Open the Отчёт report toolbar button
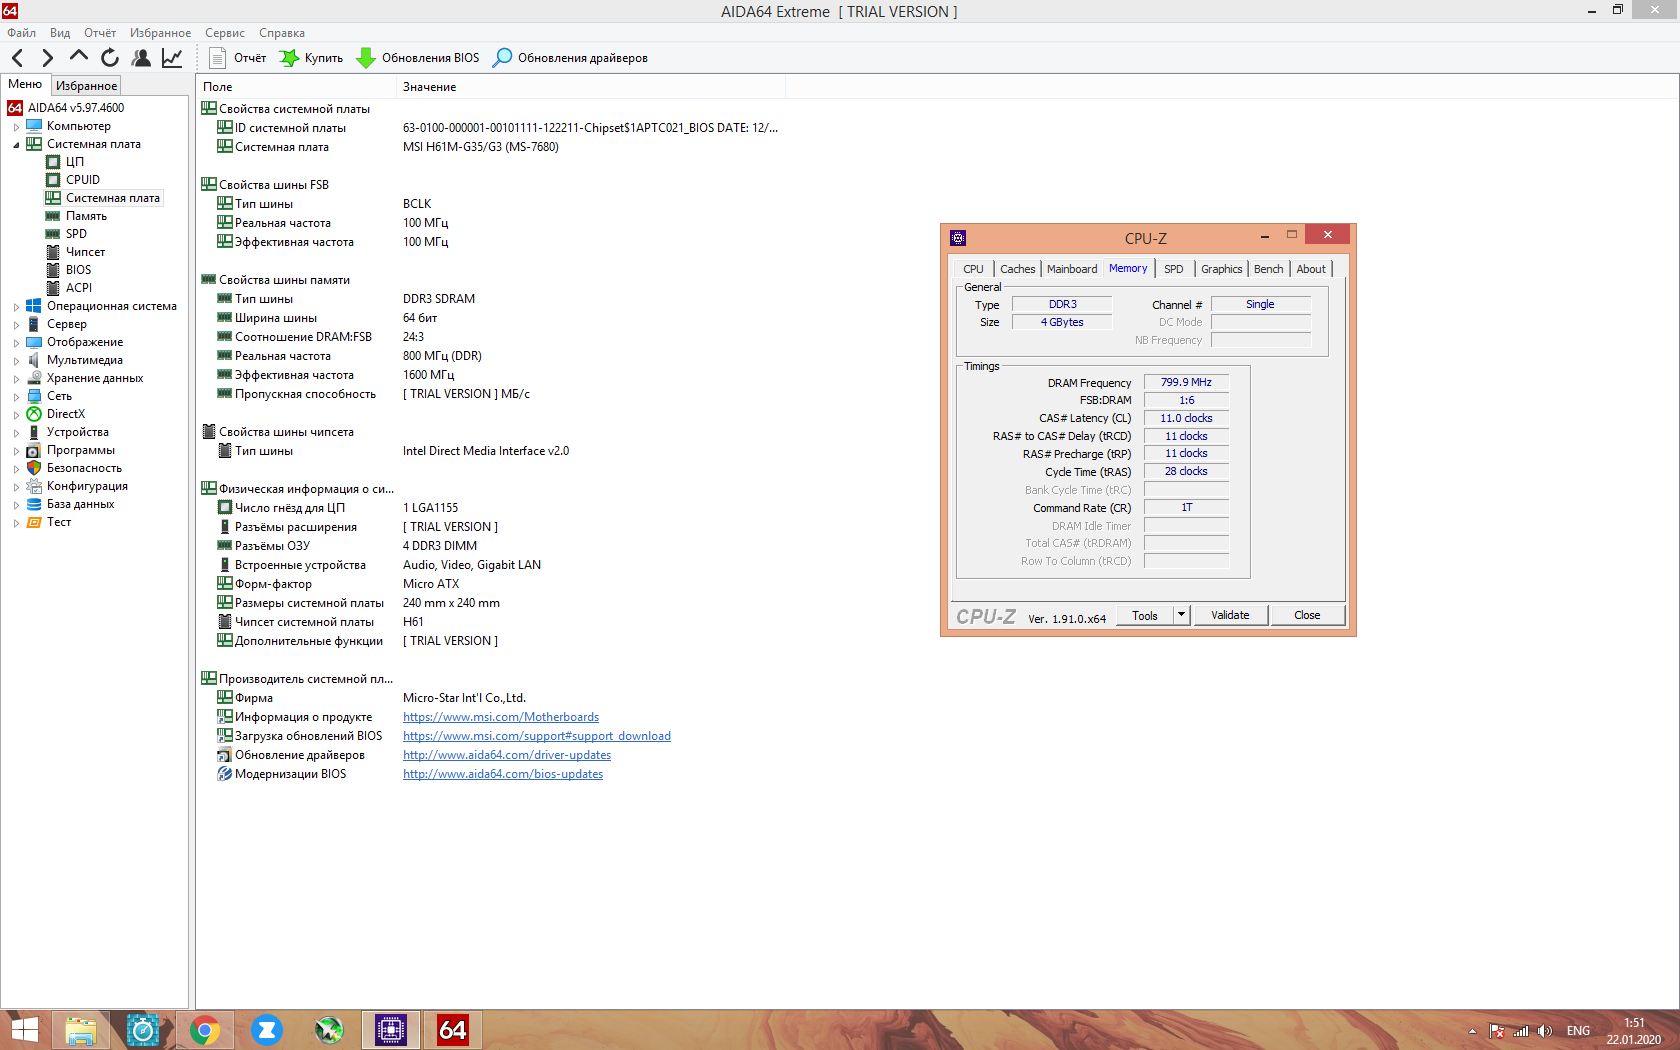Screen dimensions: 1680x1050 click(238, 58)
